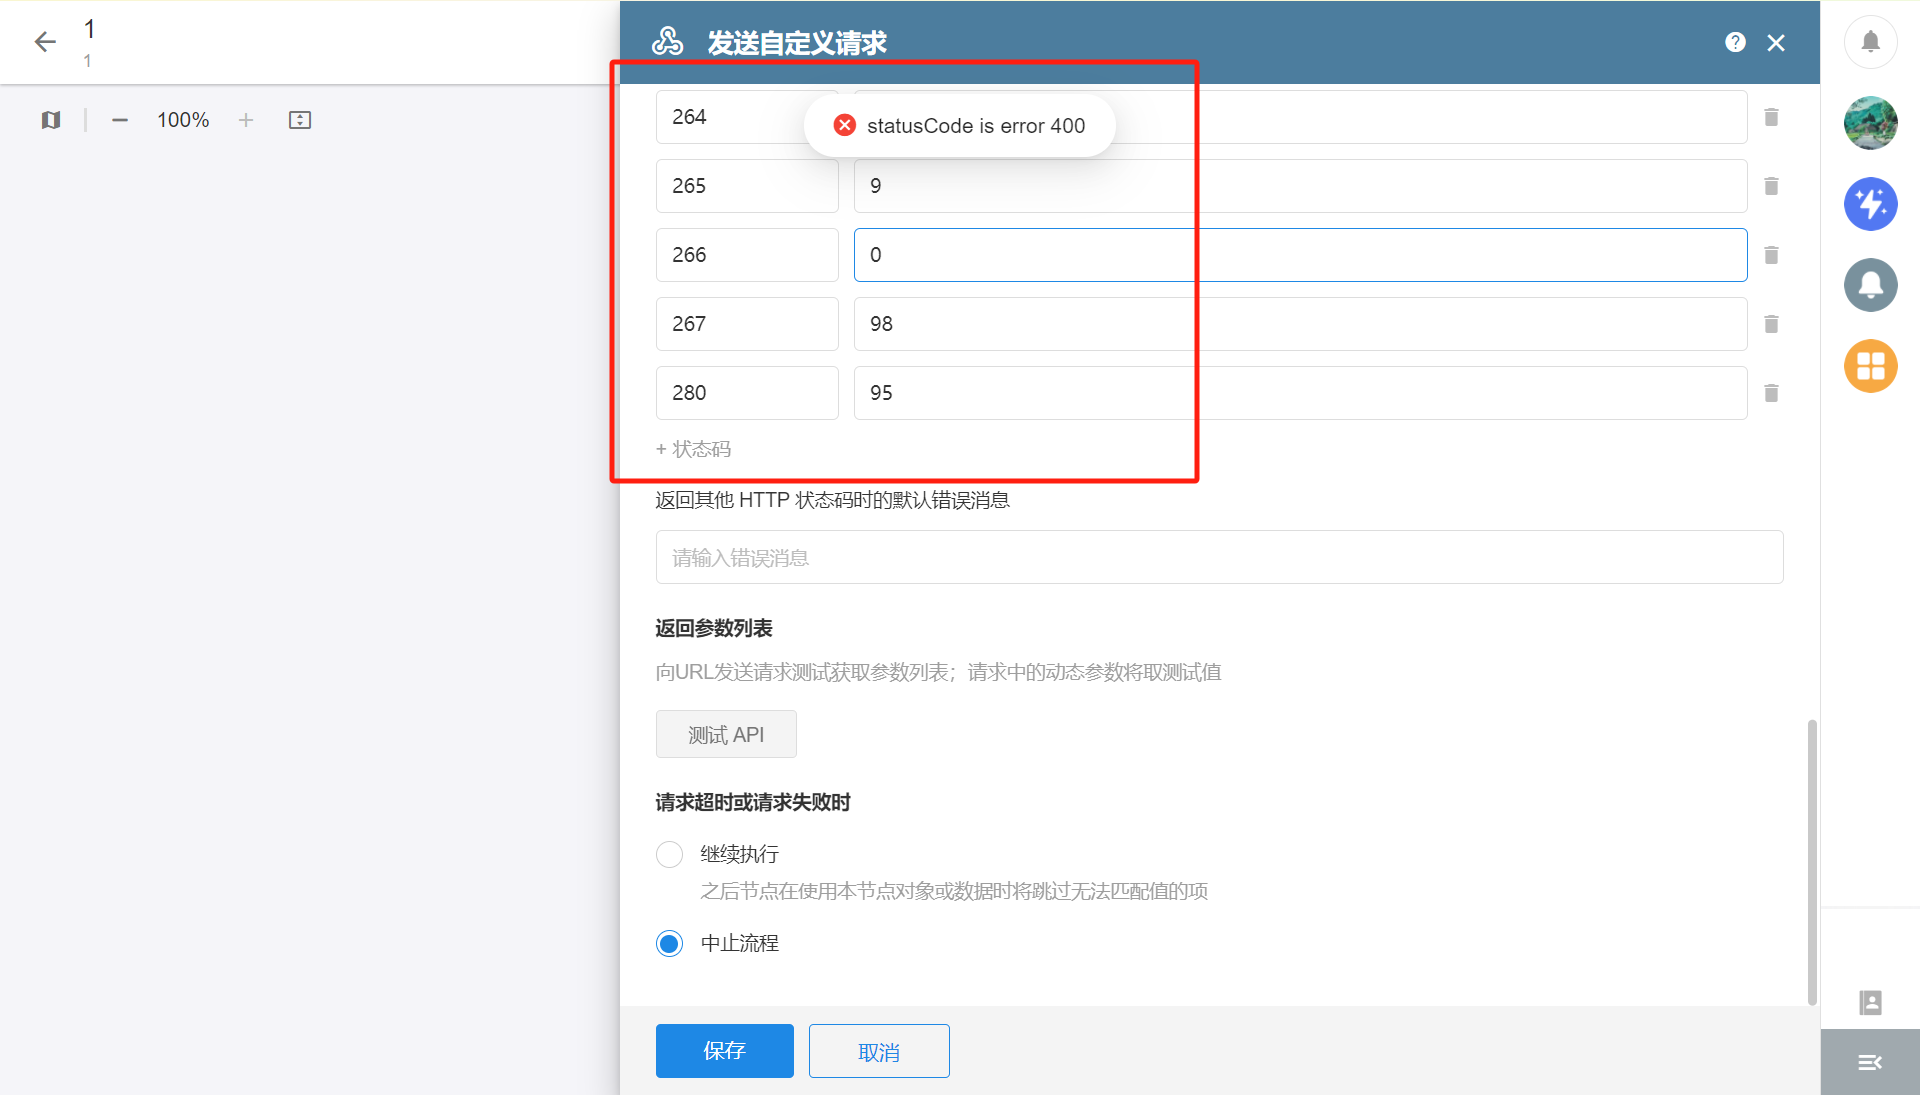Click default error message input field
The width and height of the screenshot is (1920, 1095).
[x=1219, y=558]
